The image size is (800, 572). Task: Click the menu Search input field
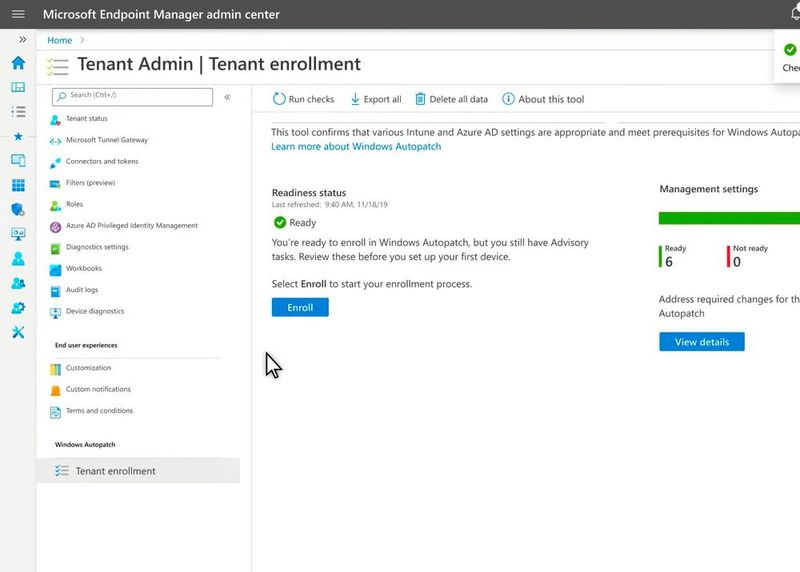(x=133, y=96)
